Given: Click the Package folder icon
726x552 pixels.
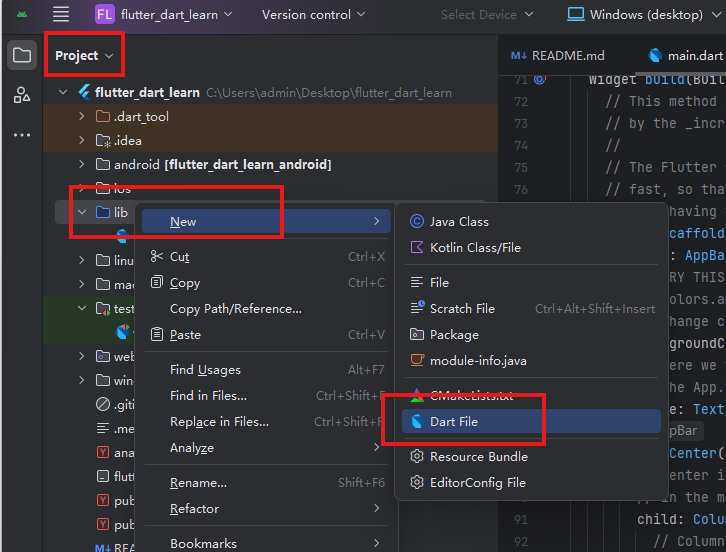Looking at the screenshot, I should [x=417, y=334].
